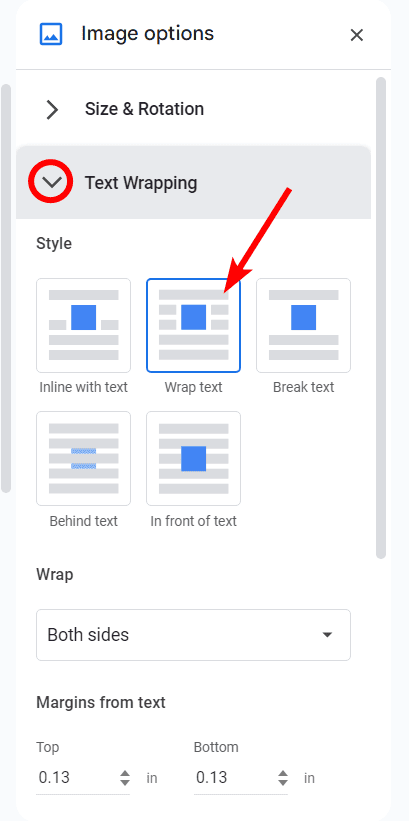Viewport: 409px width, 821px height.
Task: Select the Inline with text style icon
Action: 83,325
